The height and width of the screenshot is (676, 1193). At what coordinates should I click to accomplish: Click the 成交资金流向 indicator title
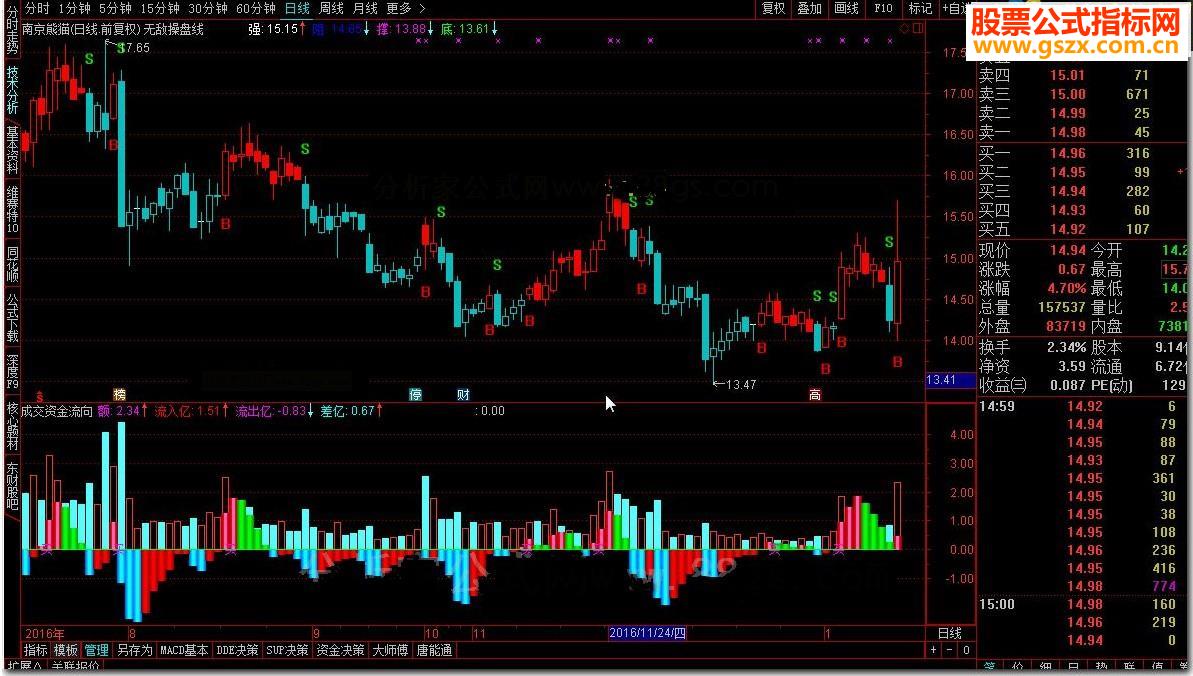point(56,411)
